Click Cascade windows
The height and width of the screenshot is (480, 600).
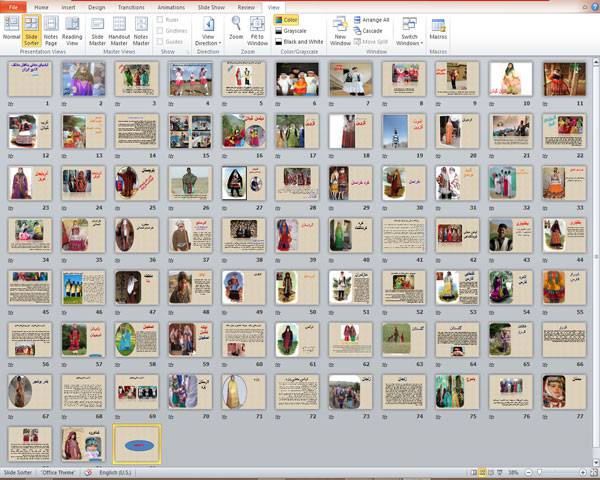[368, 31]
